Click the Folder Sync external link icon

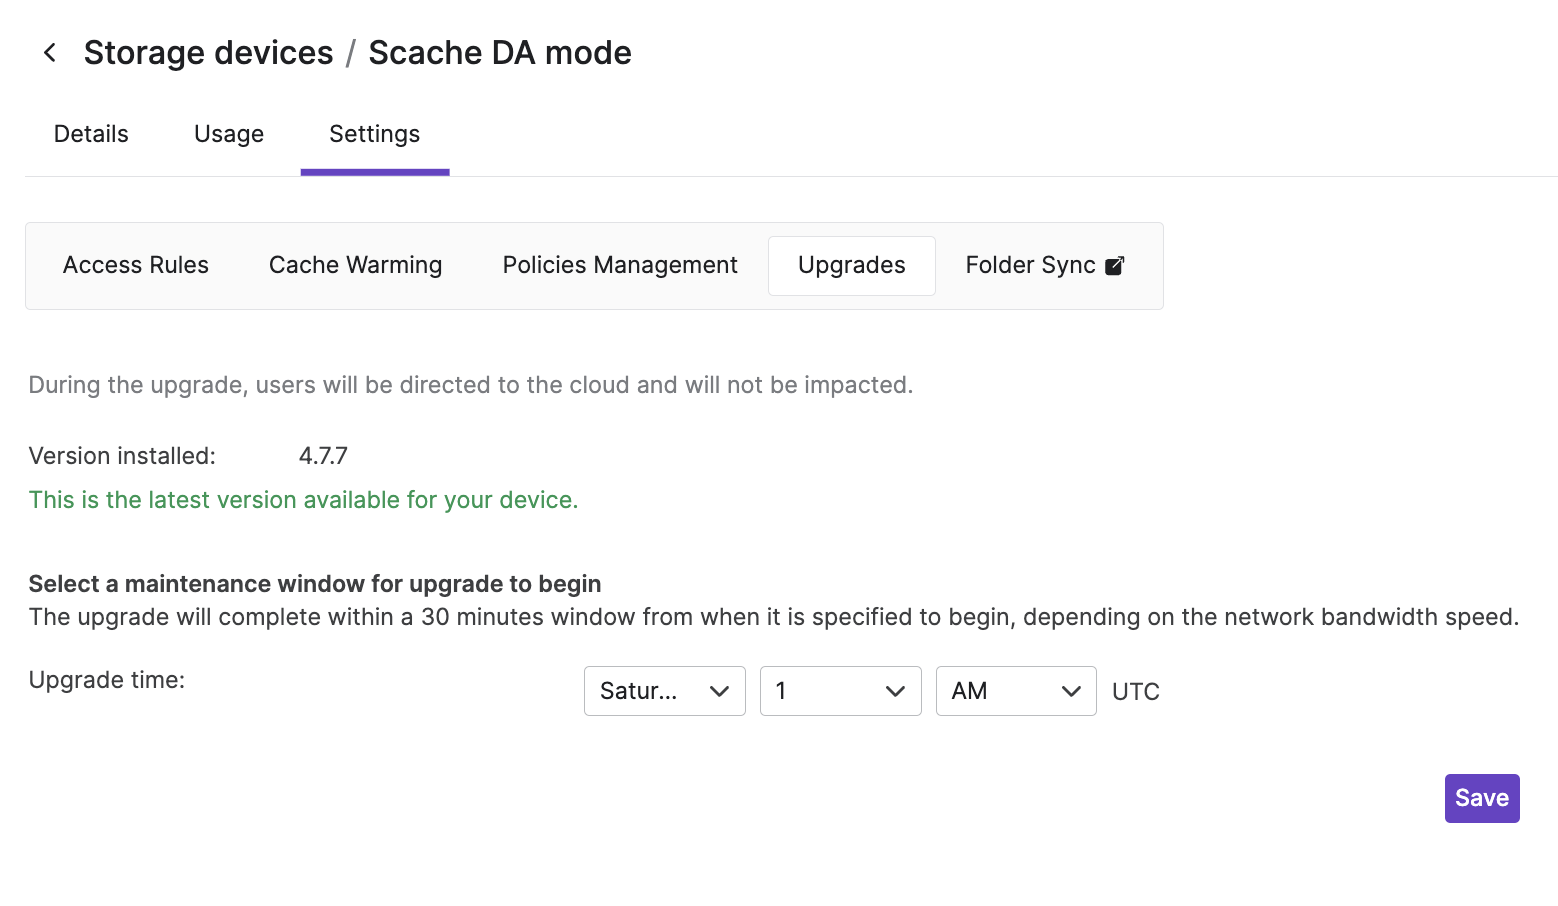coord(1114,265)
